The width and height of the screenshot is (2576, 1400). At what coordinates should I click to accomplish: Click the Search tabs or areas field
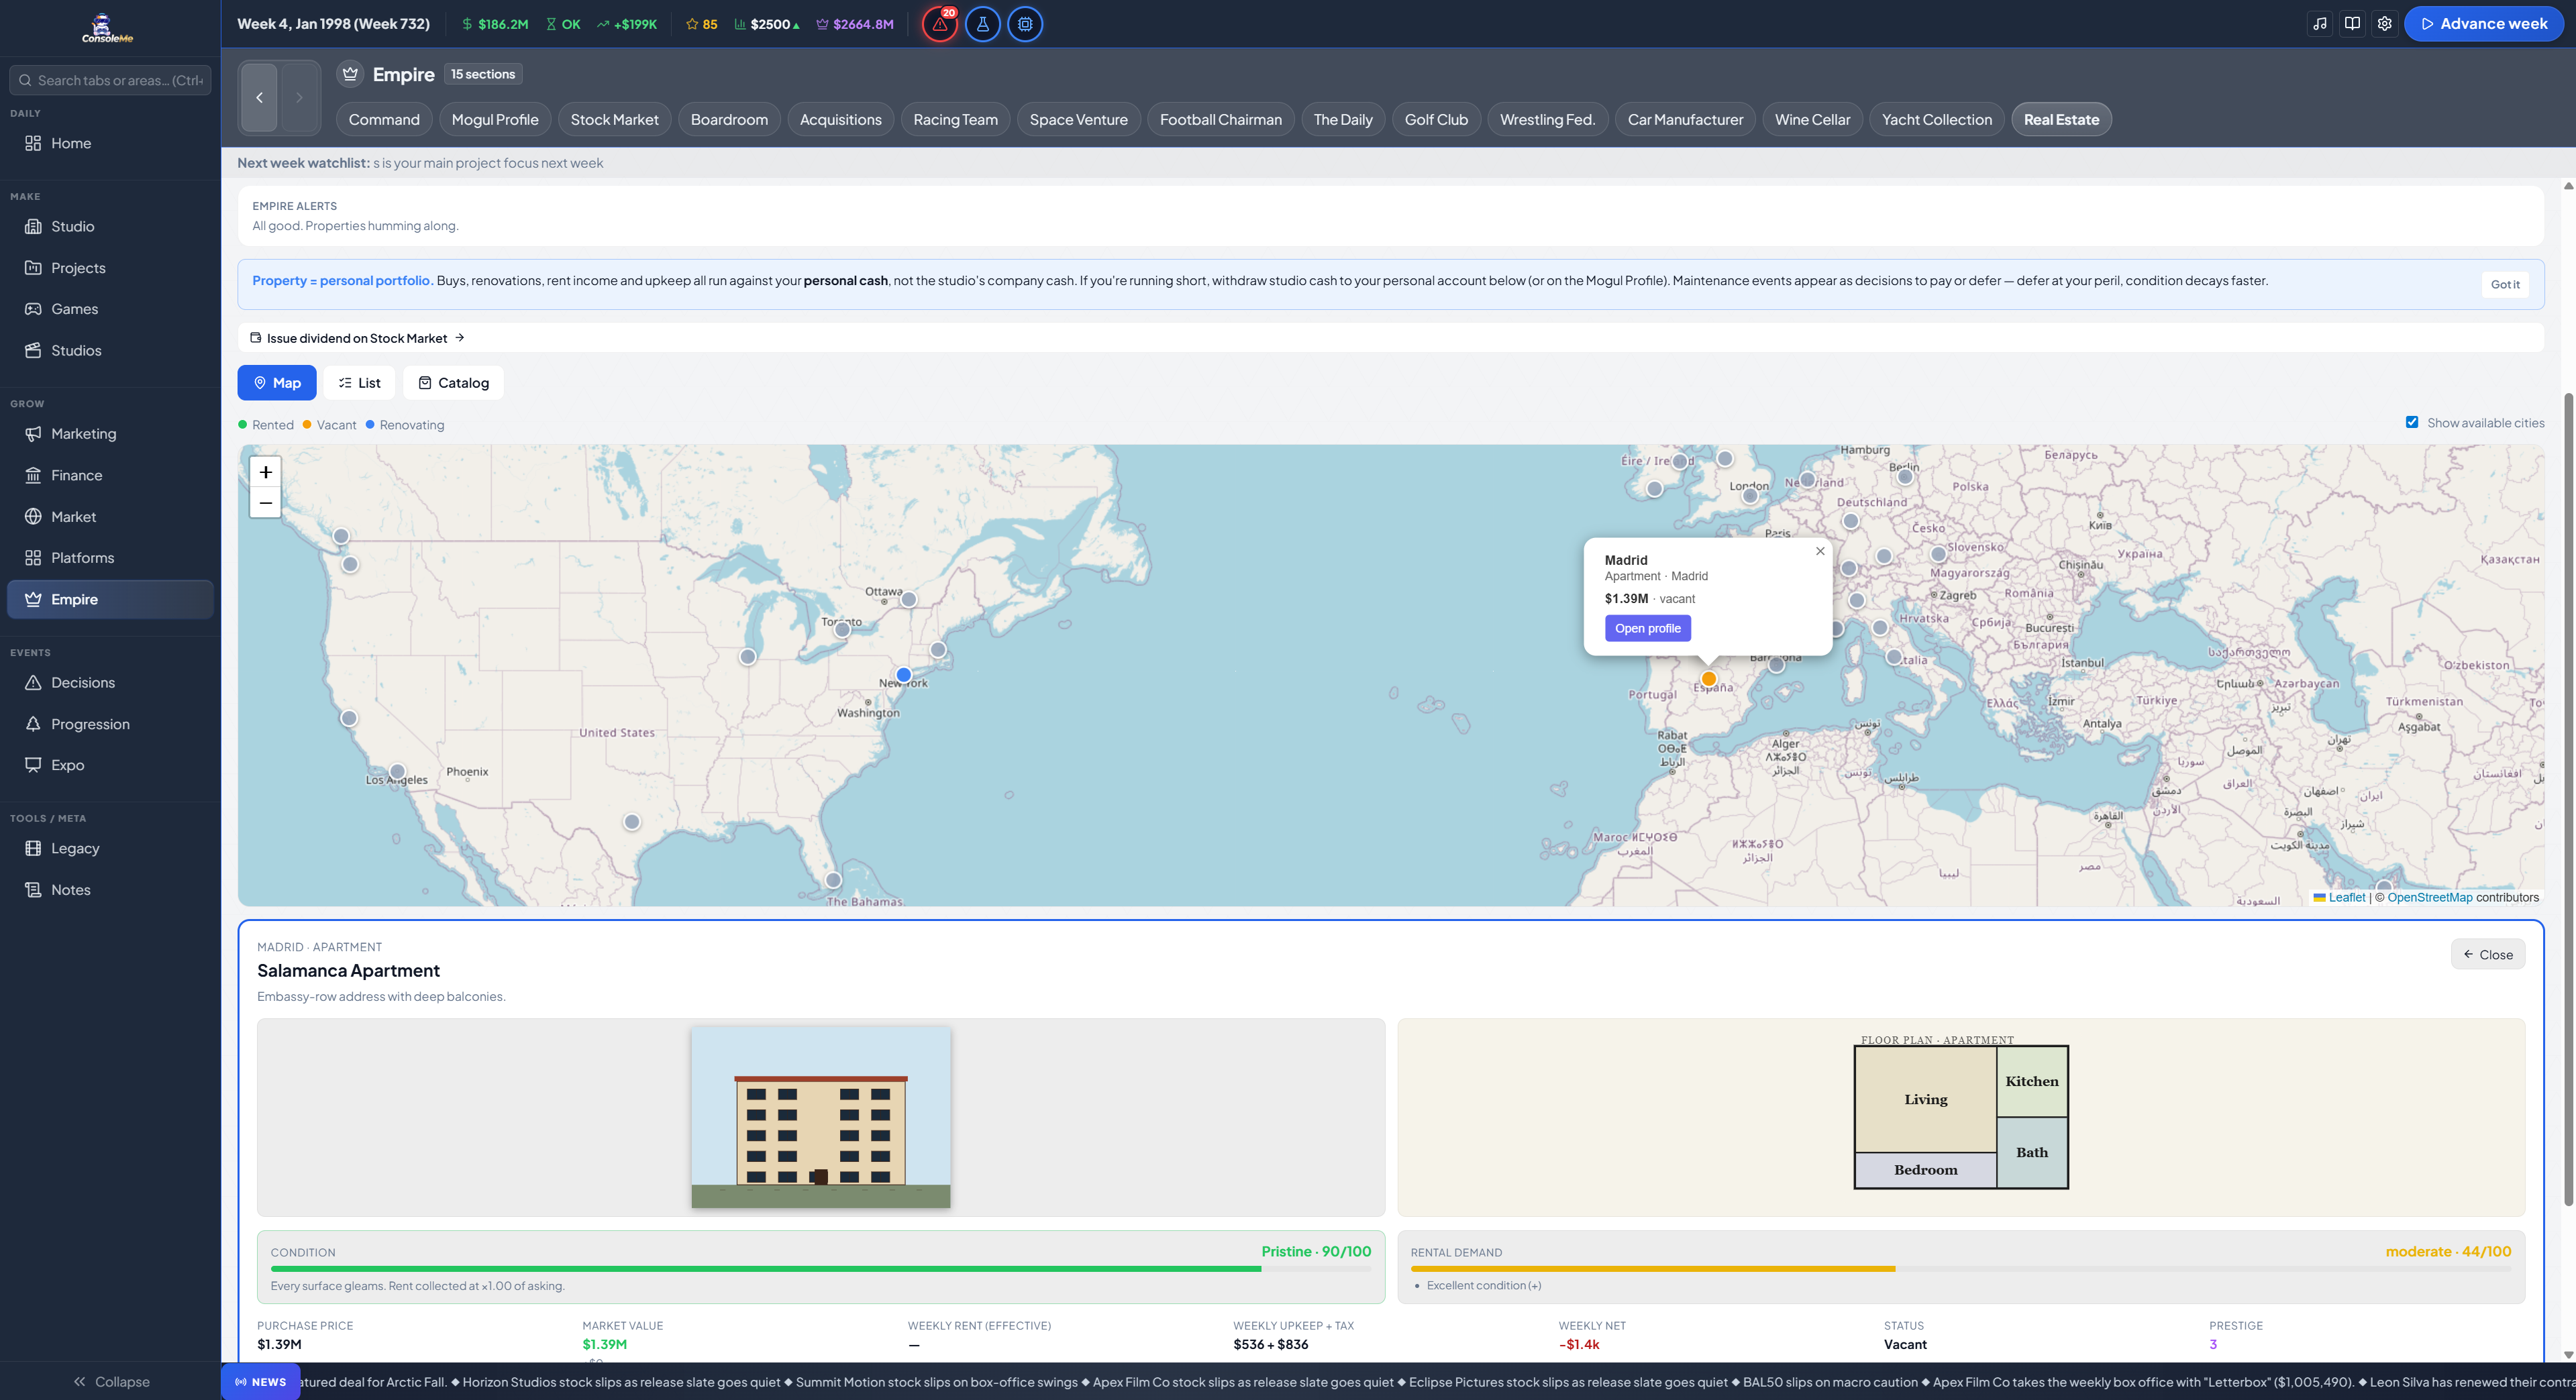coord(110,80)
